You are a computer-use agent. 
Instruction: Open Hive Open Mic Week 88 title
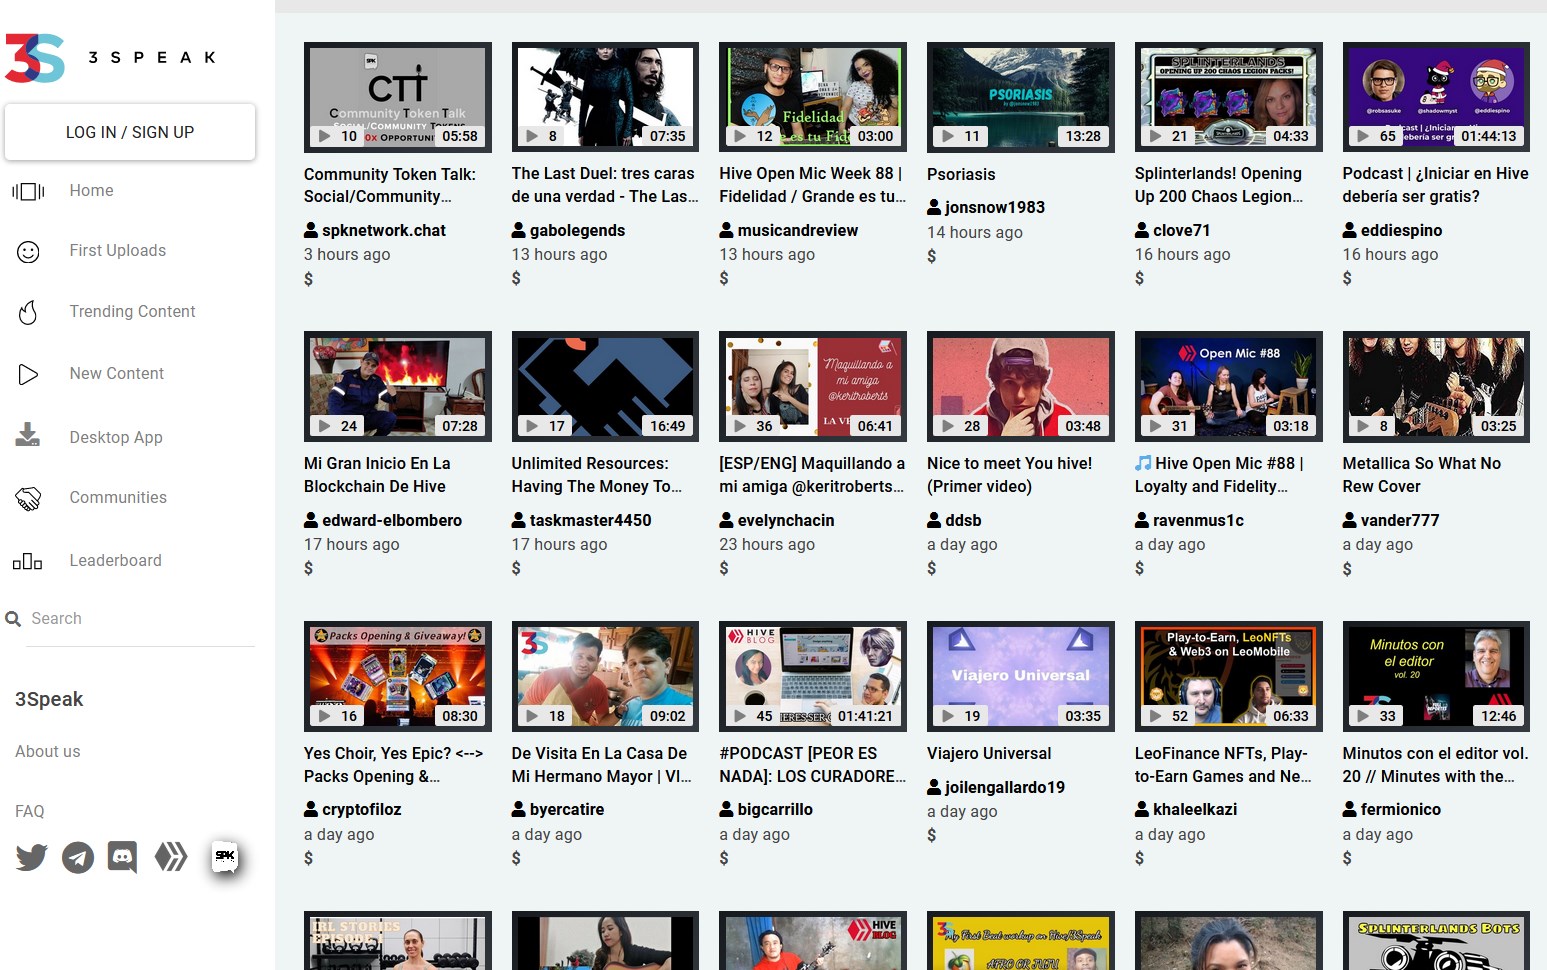813,185
